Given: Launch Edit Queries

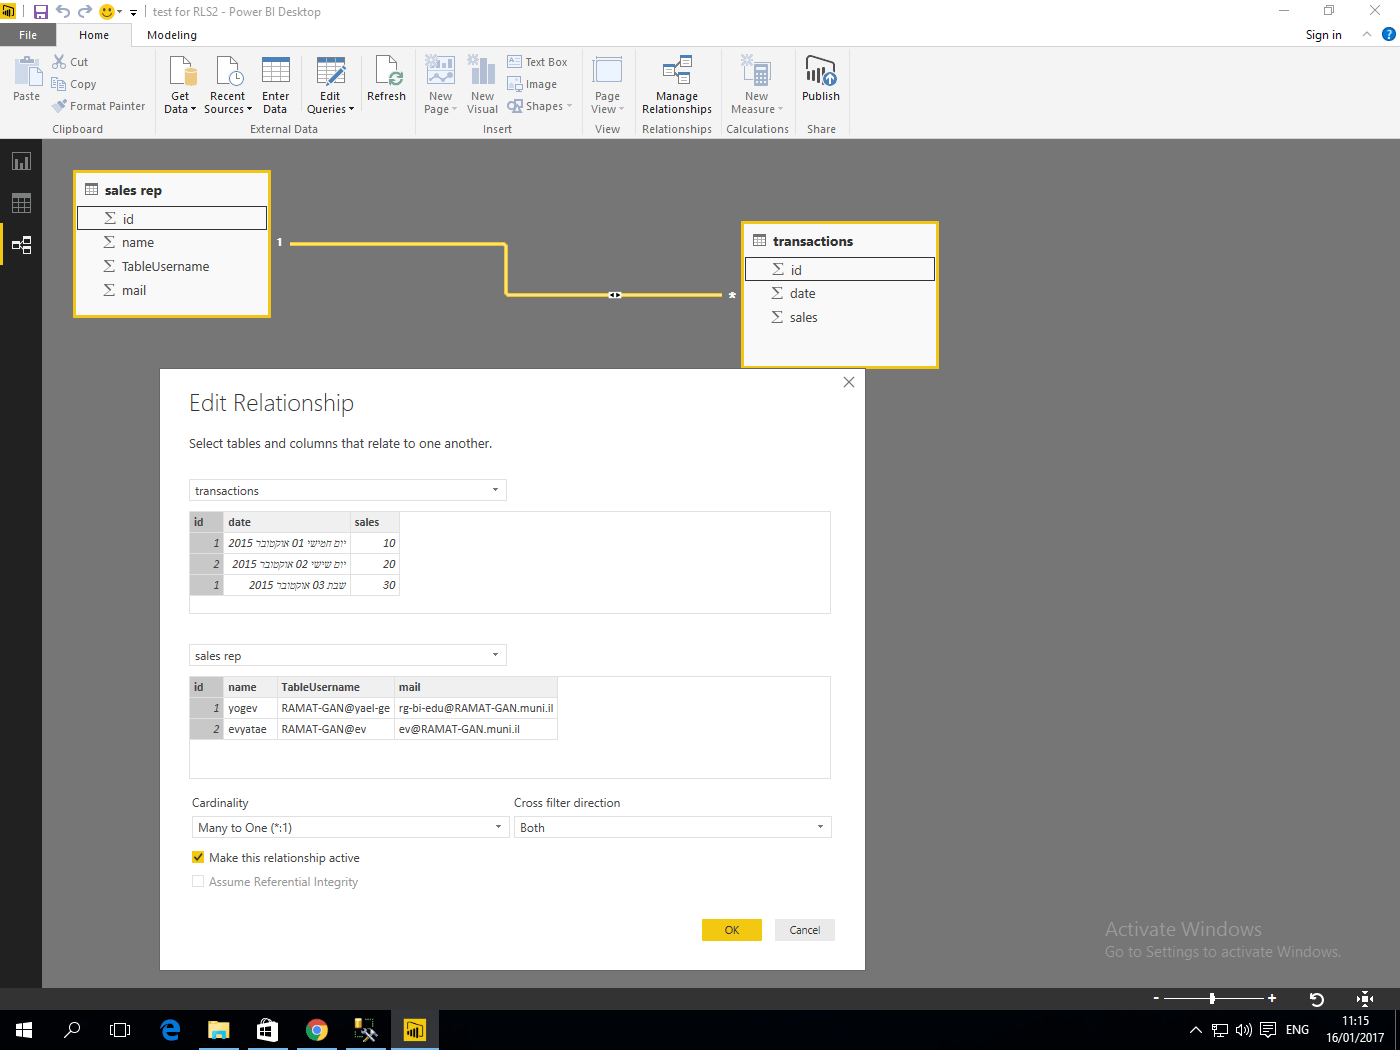Looking at the screenshot, I should click(329, 85).
